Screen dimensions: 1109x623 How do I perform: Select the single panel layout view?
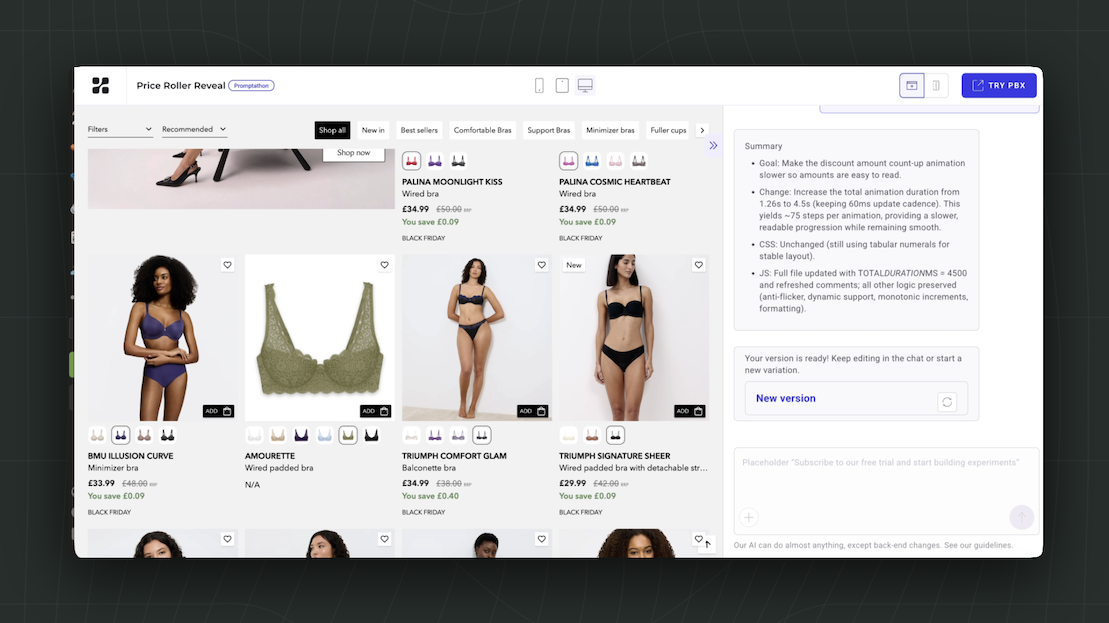point(912,86)
